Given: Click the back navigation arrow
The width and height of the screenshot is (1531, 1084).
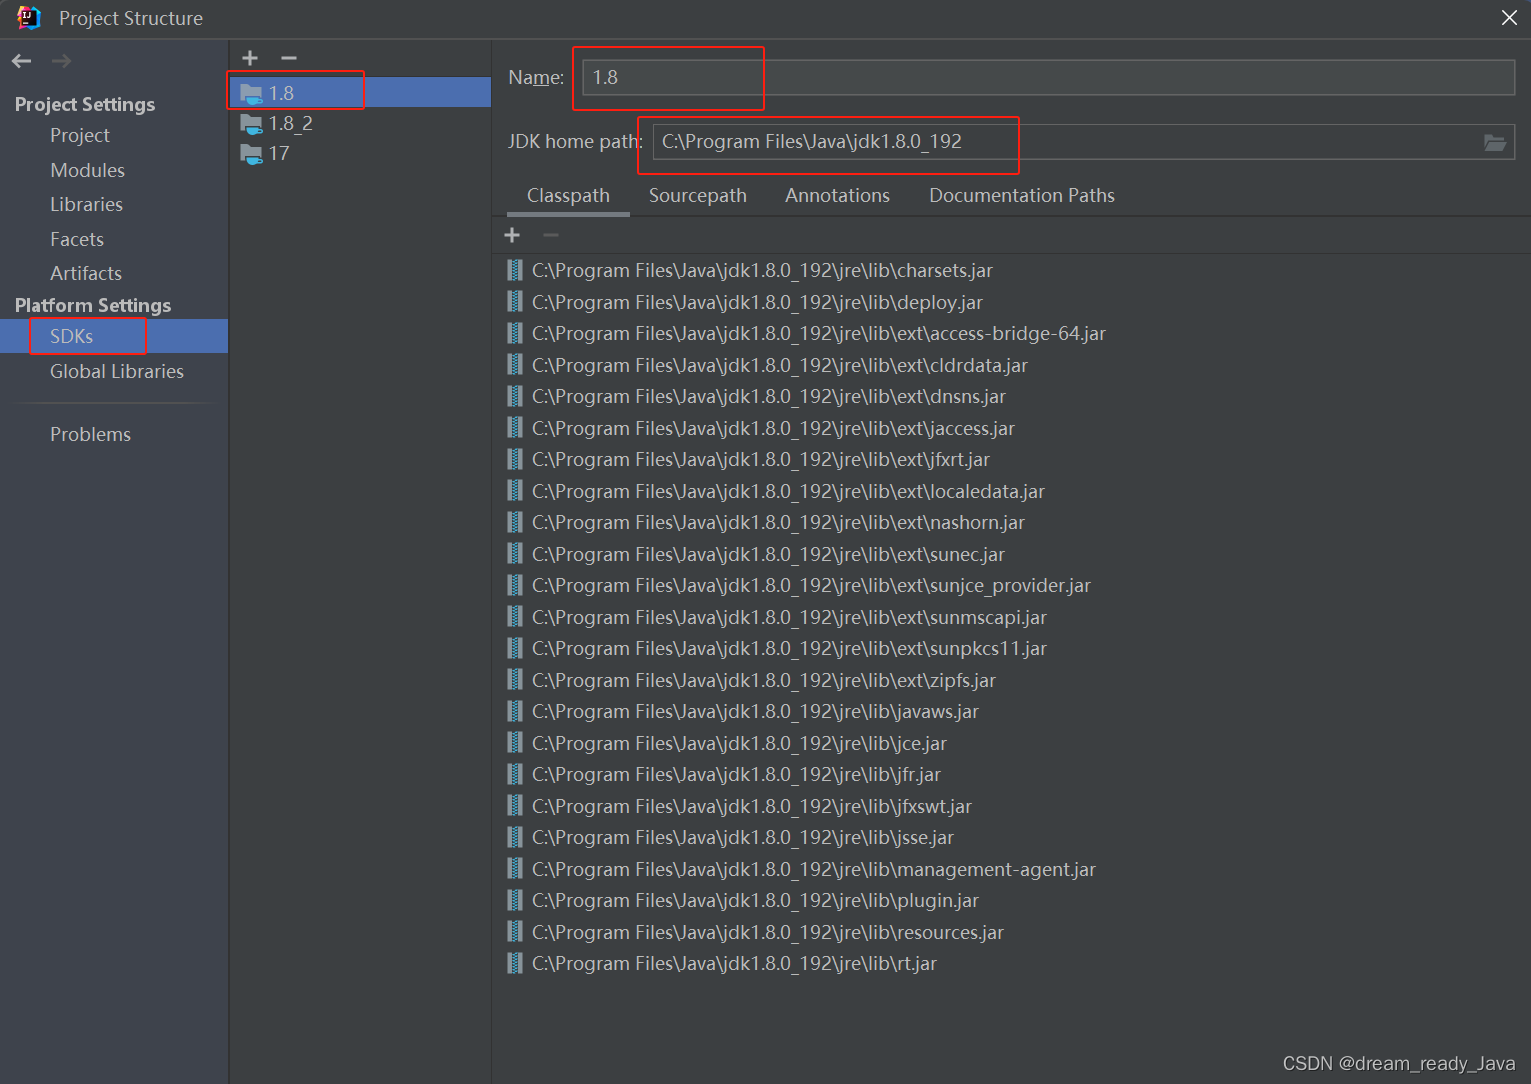Looking at the screenshot, I should pos(21,61).
